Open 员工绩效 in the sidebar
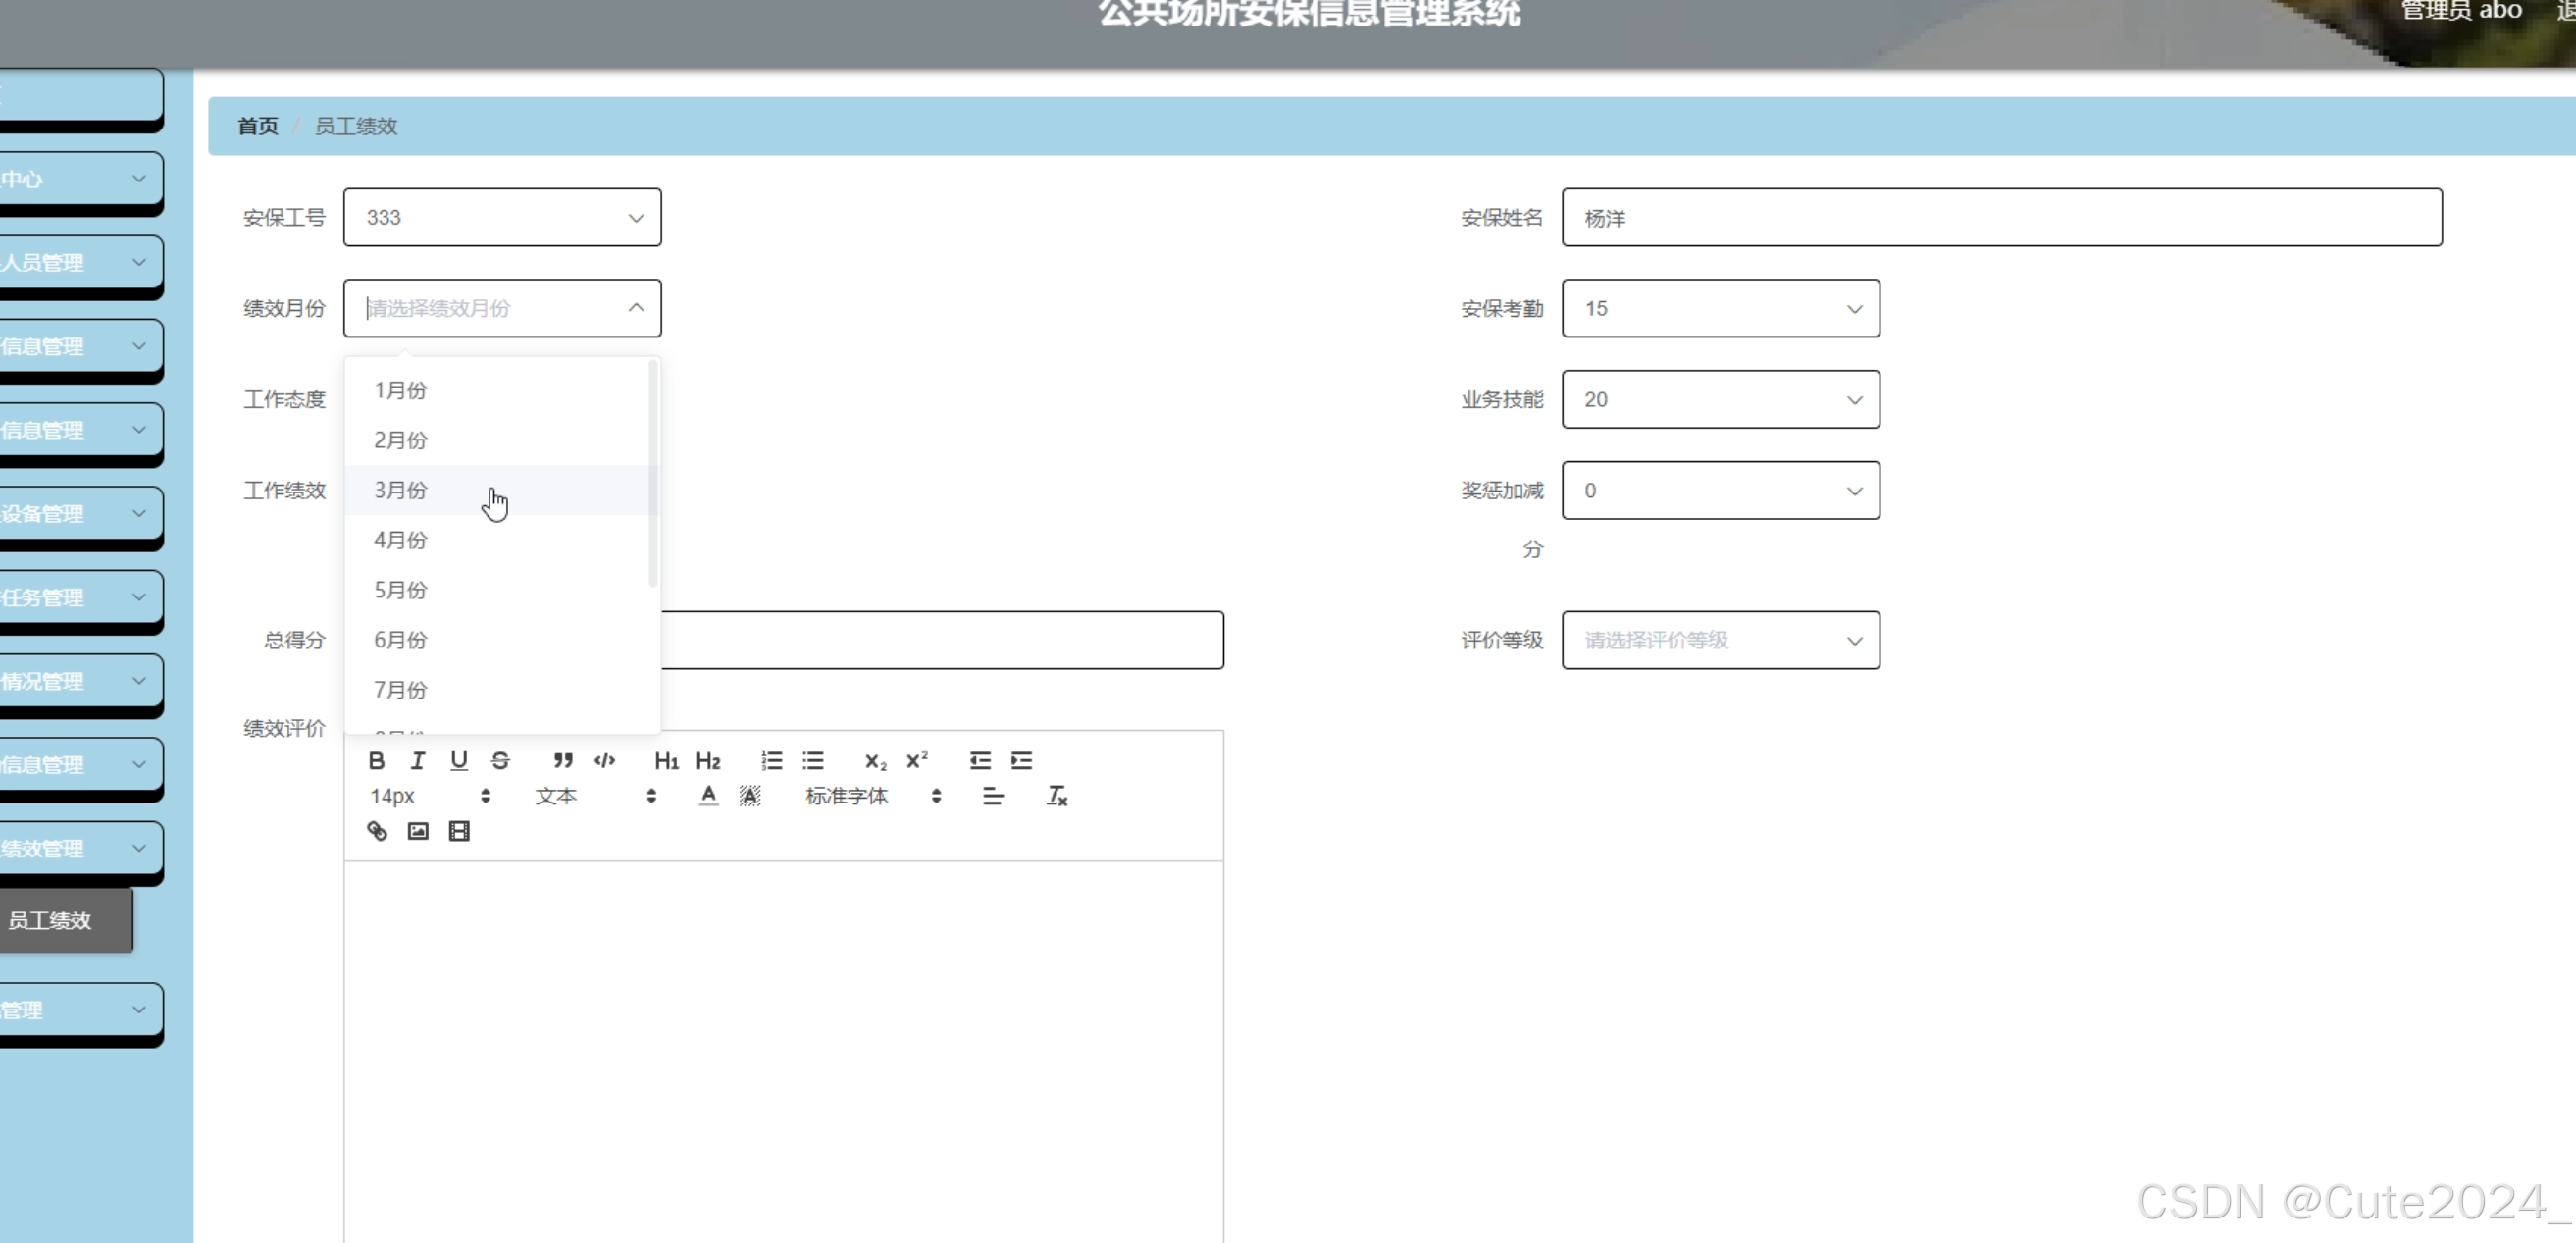This screenshot has height=1243, width=2576. pos(66,920)
